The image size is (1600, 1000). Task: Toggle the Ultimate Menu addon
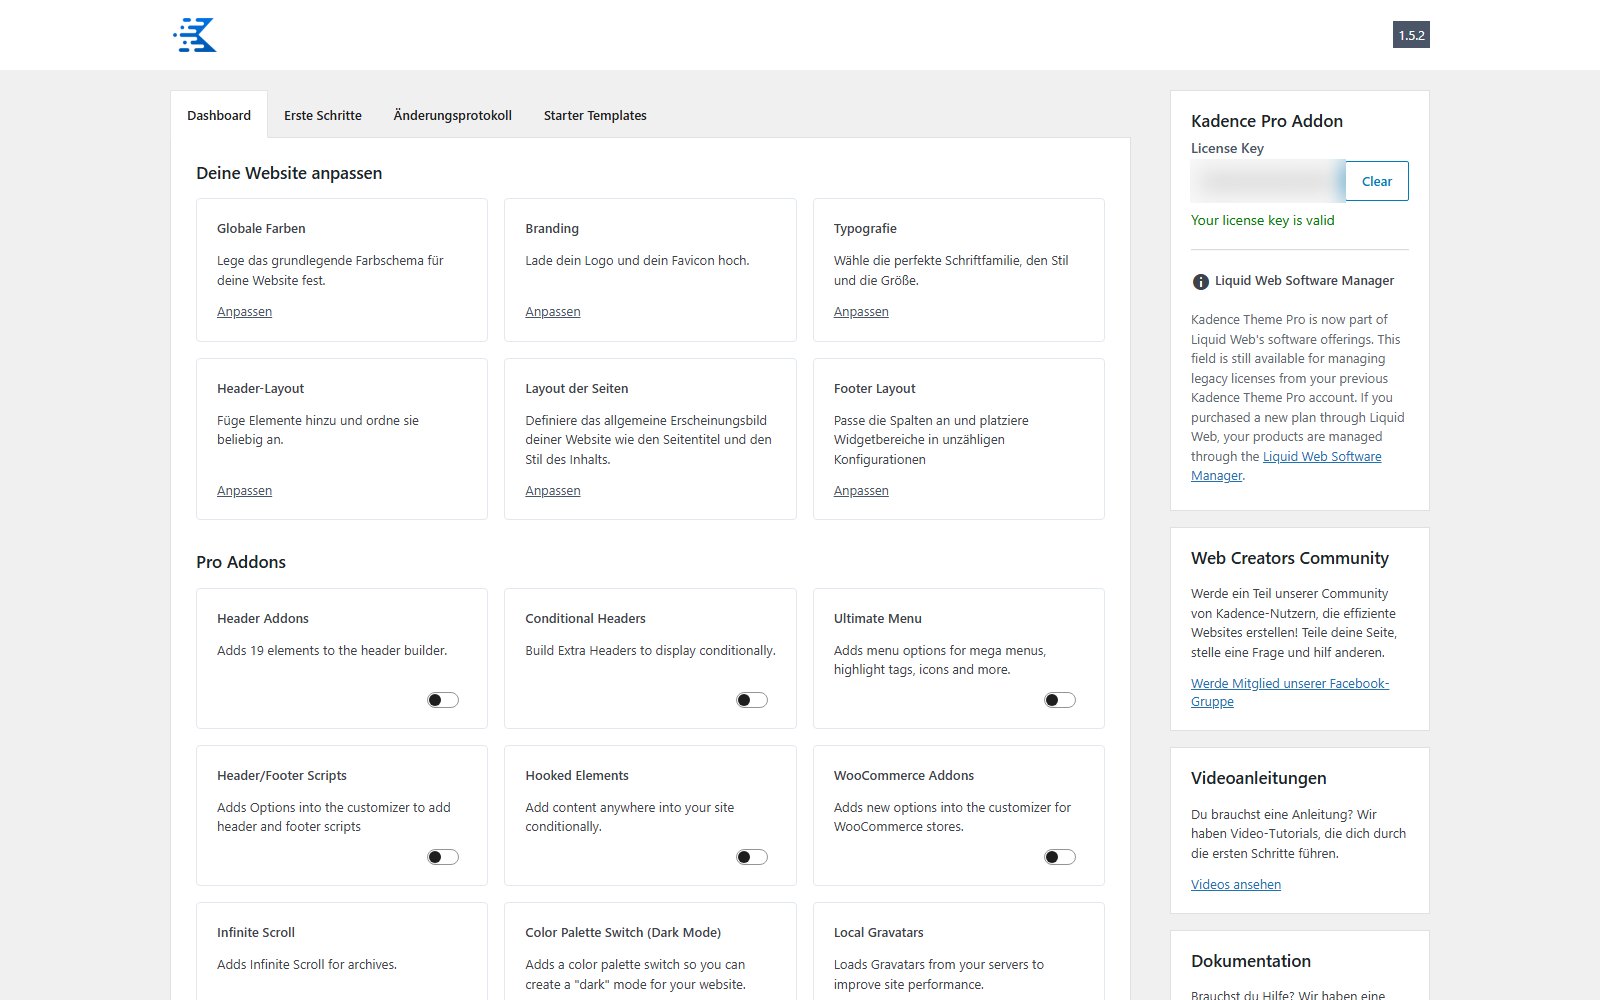pyautogui.click(x=1060, y=700)
